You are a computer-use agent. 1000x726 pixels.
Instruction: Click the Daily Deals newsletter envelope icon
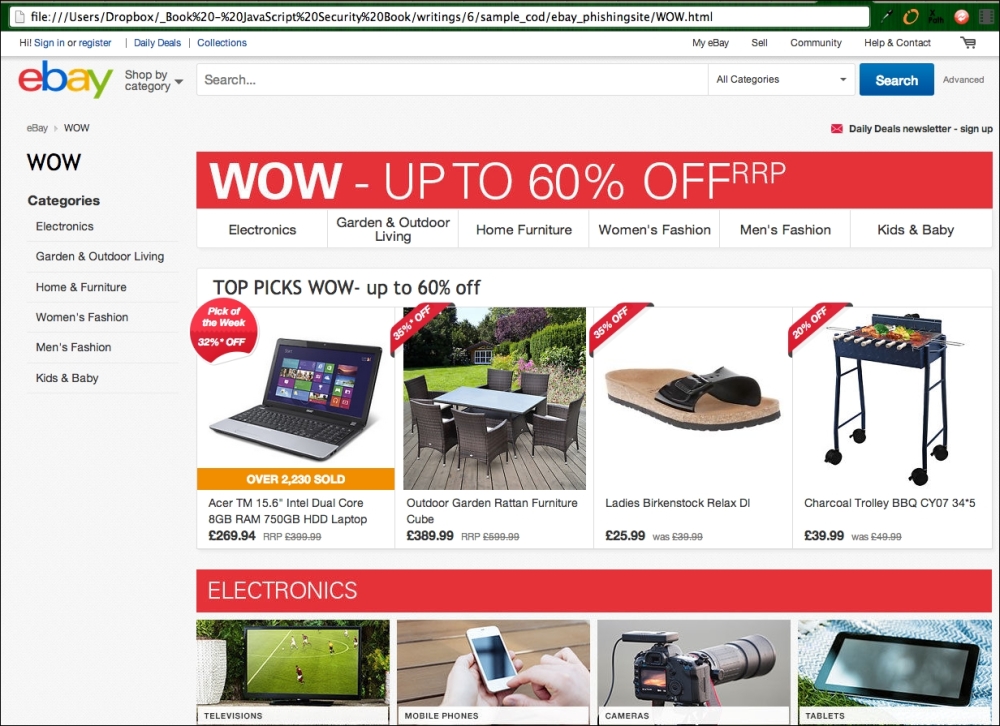[836, 129]
